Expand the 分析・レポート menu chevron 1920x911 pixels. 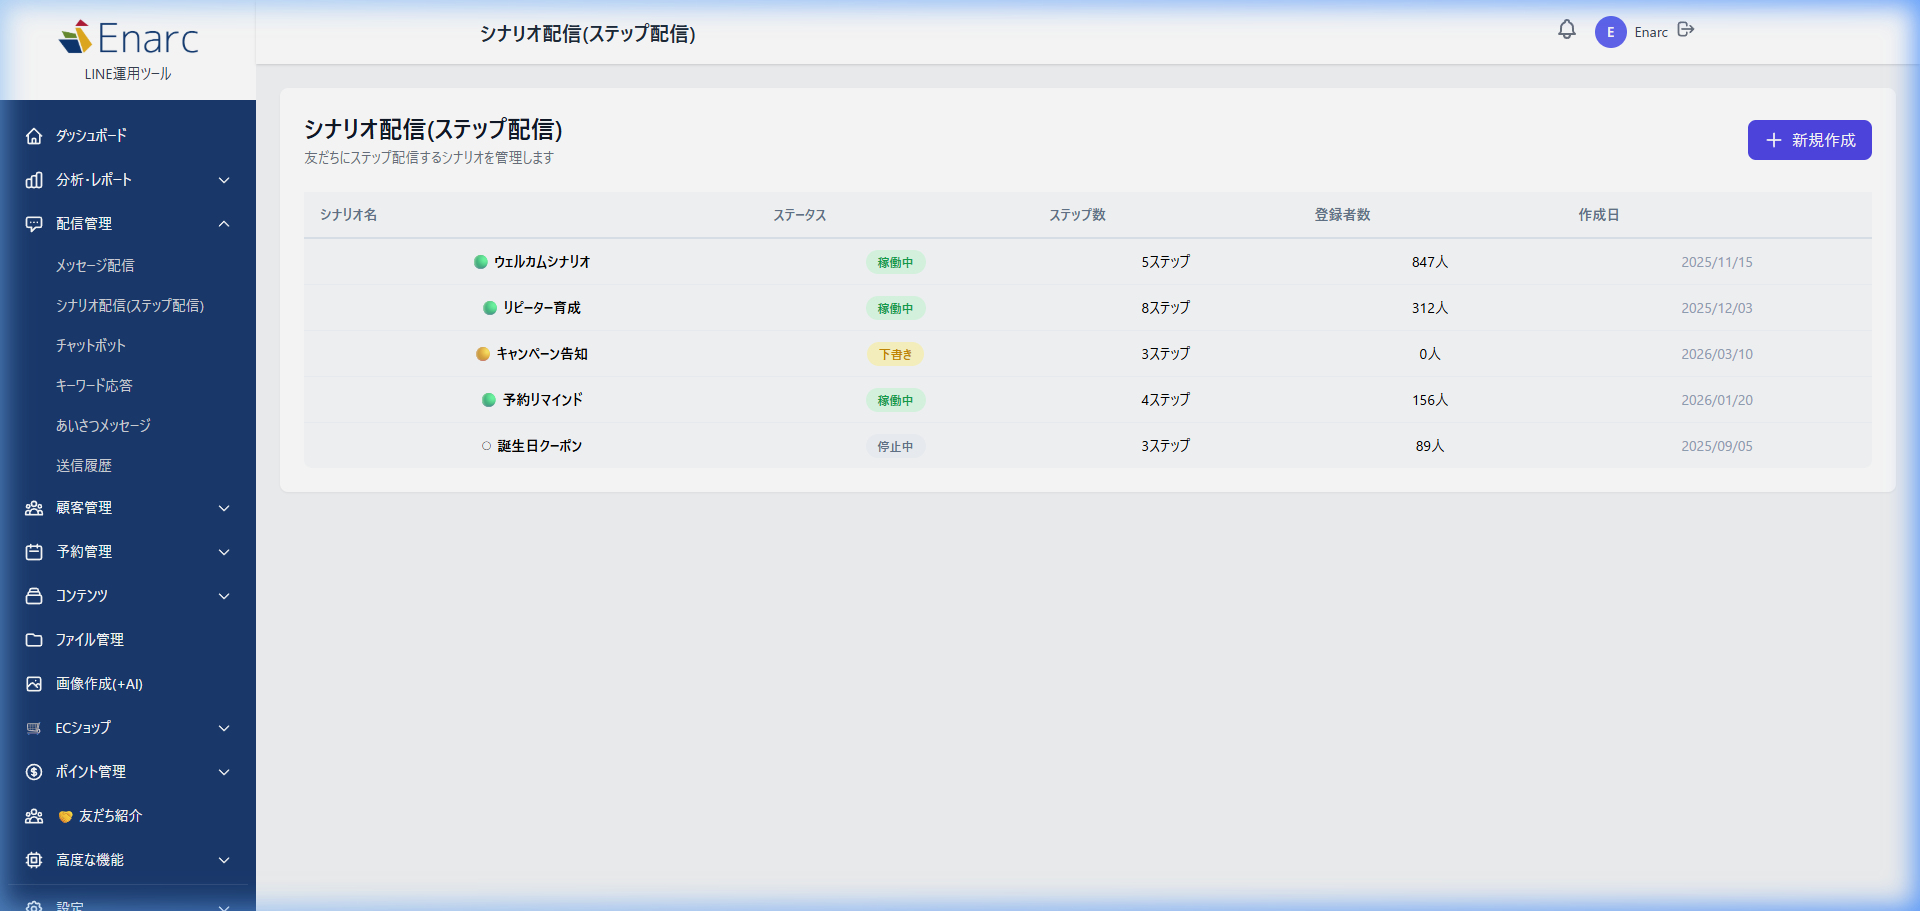pyautogui.click(x=224, y=180)
